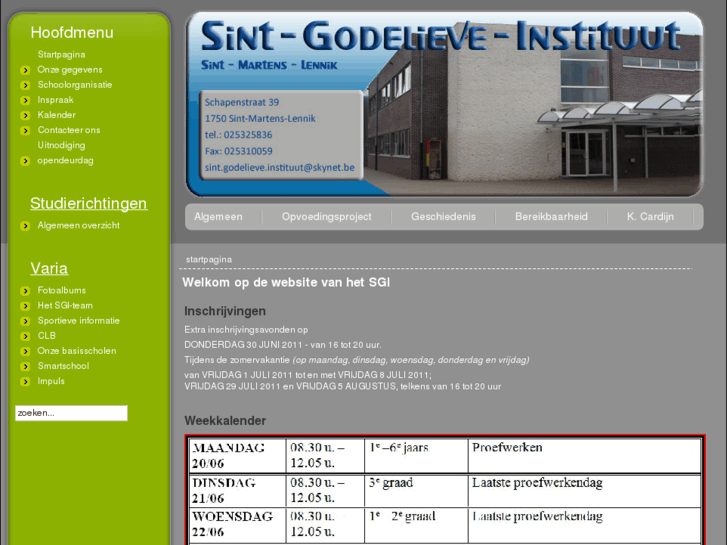This screenshot has width=727, height=545.
Task: Click the MAANDAG 20/06 table cell
Action: click(x=238, y=455)
